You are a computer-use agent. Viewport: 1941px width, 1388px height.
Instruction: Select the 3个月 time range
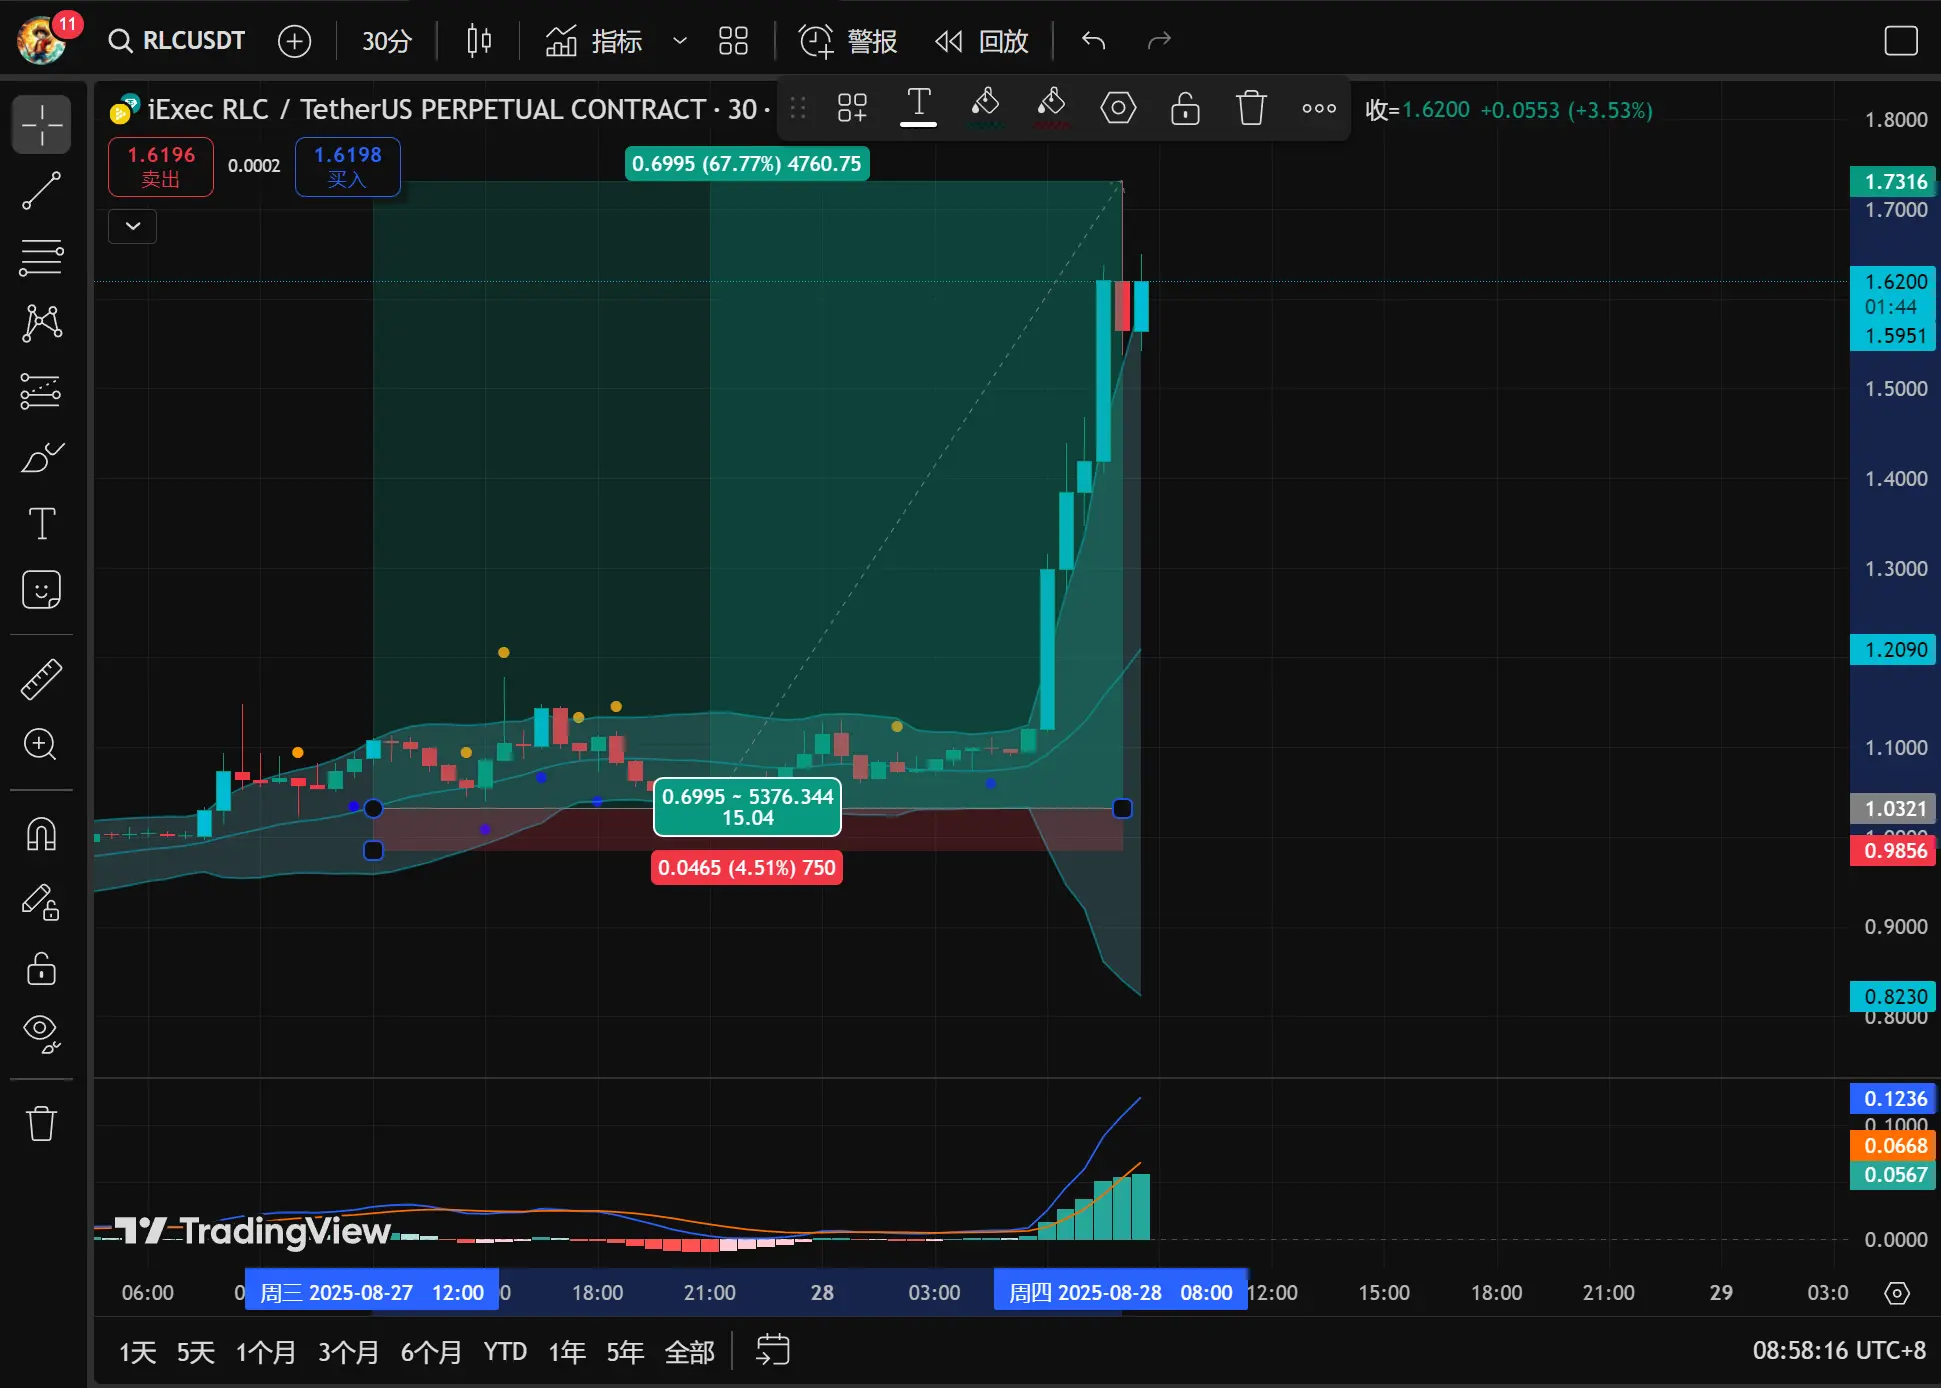(x=349, y=1352)
